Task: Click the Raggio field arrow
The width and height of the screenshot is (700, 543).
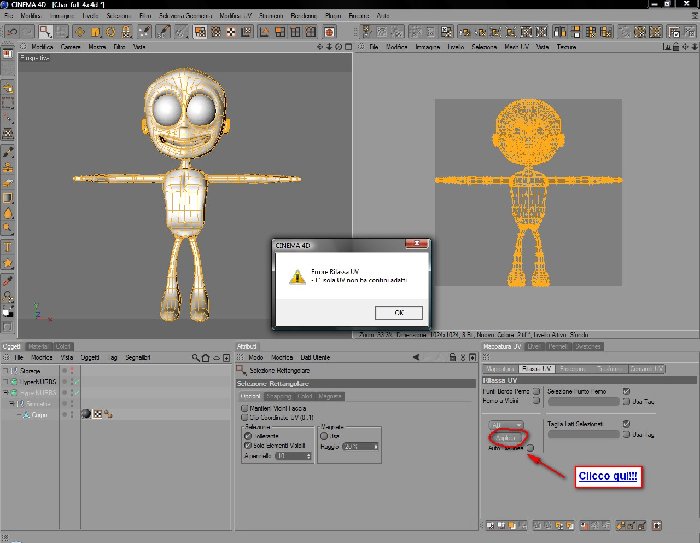Action: 375,446
